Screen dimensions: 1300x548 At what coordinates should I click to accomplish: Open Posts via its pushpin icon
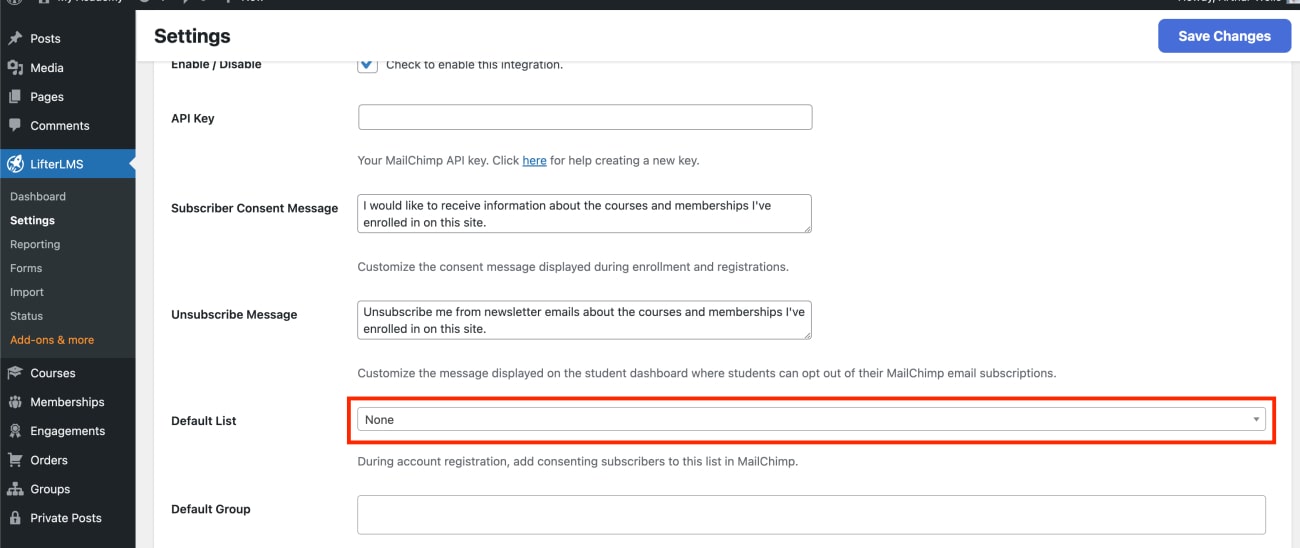(15, 39)
